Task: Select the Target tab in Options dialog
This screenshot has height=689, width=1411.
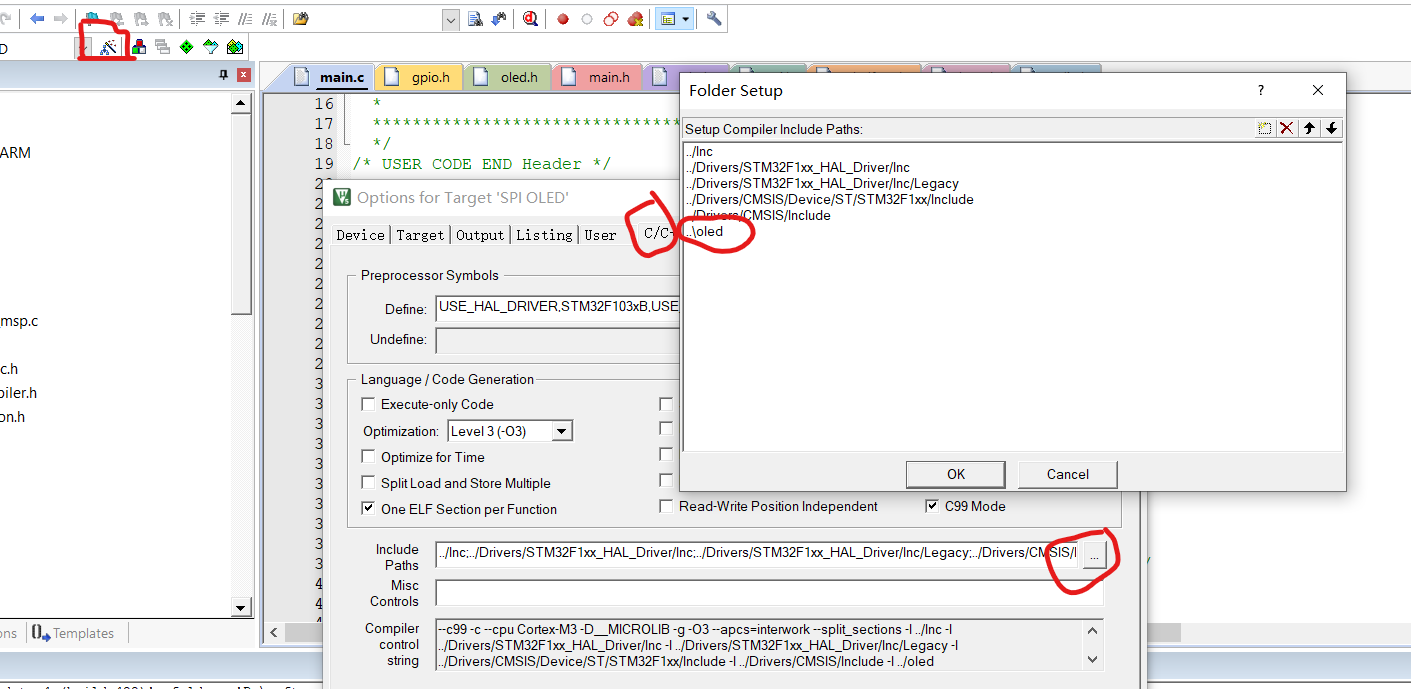Action: [x=420, y=235]
